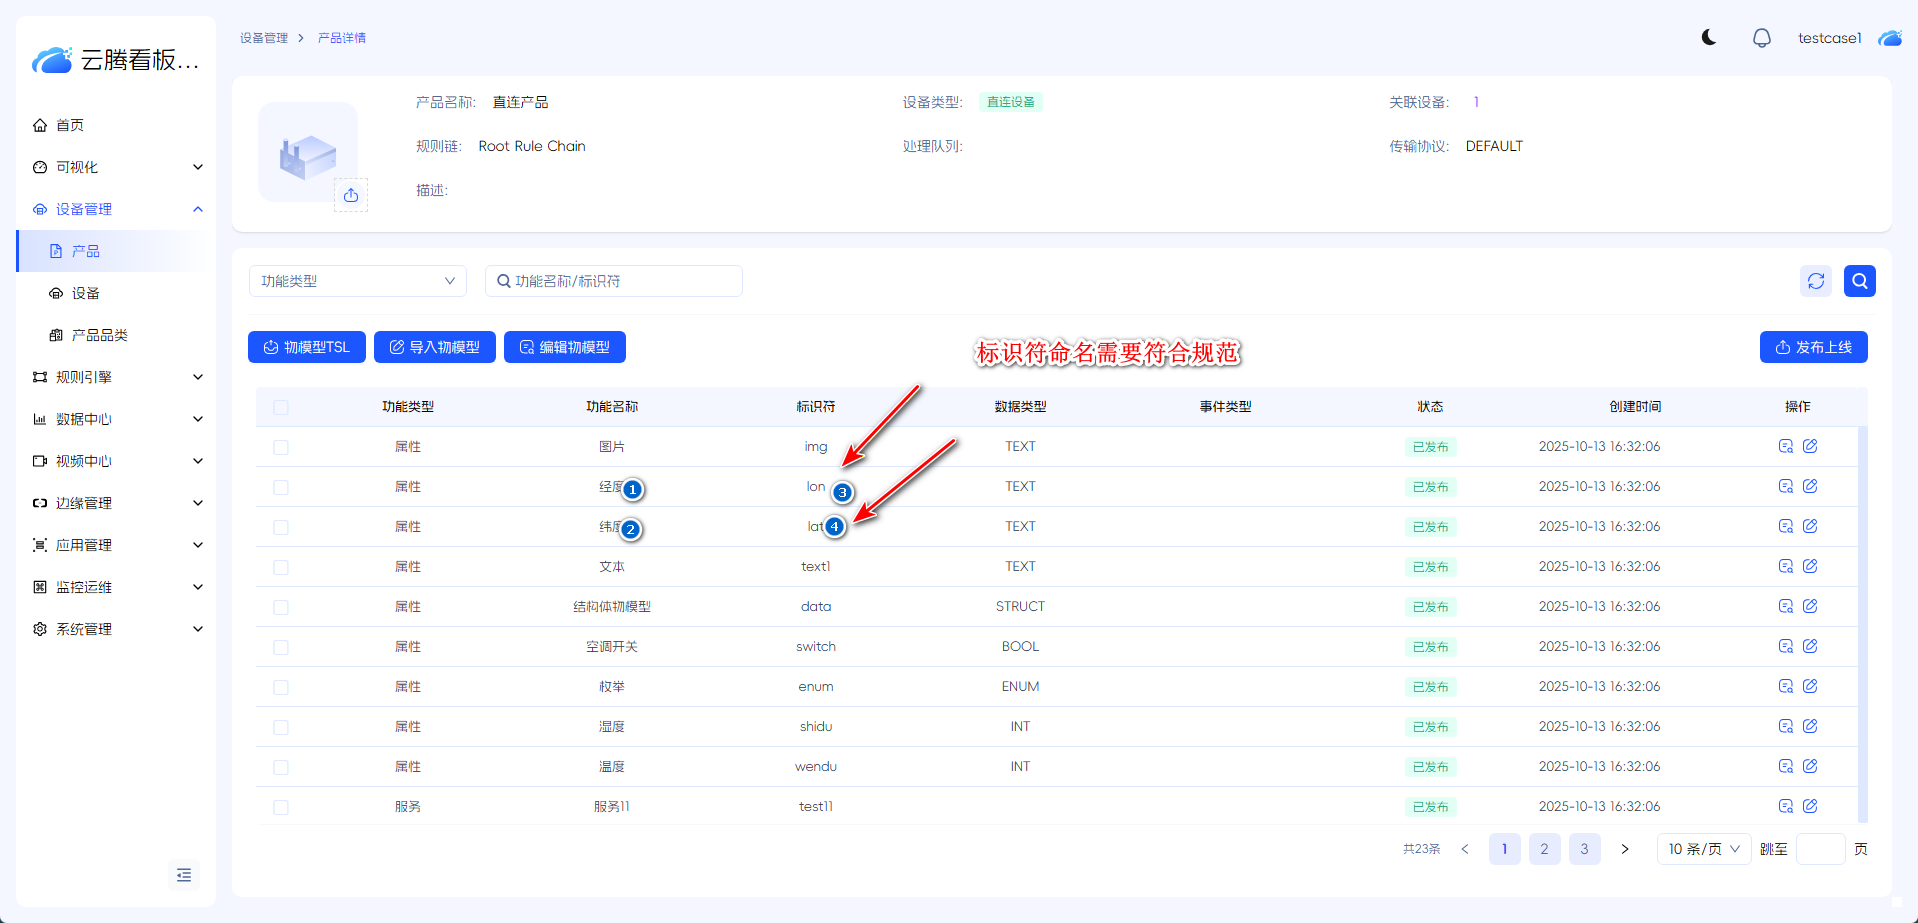The image size is (1918, 923).
Task: Click the 导入物模型 button
Action: (434, 347)
